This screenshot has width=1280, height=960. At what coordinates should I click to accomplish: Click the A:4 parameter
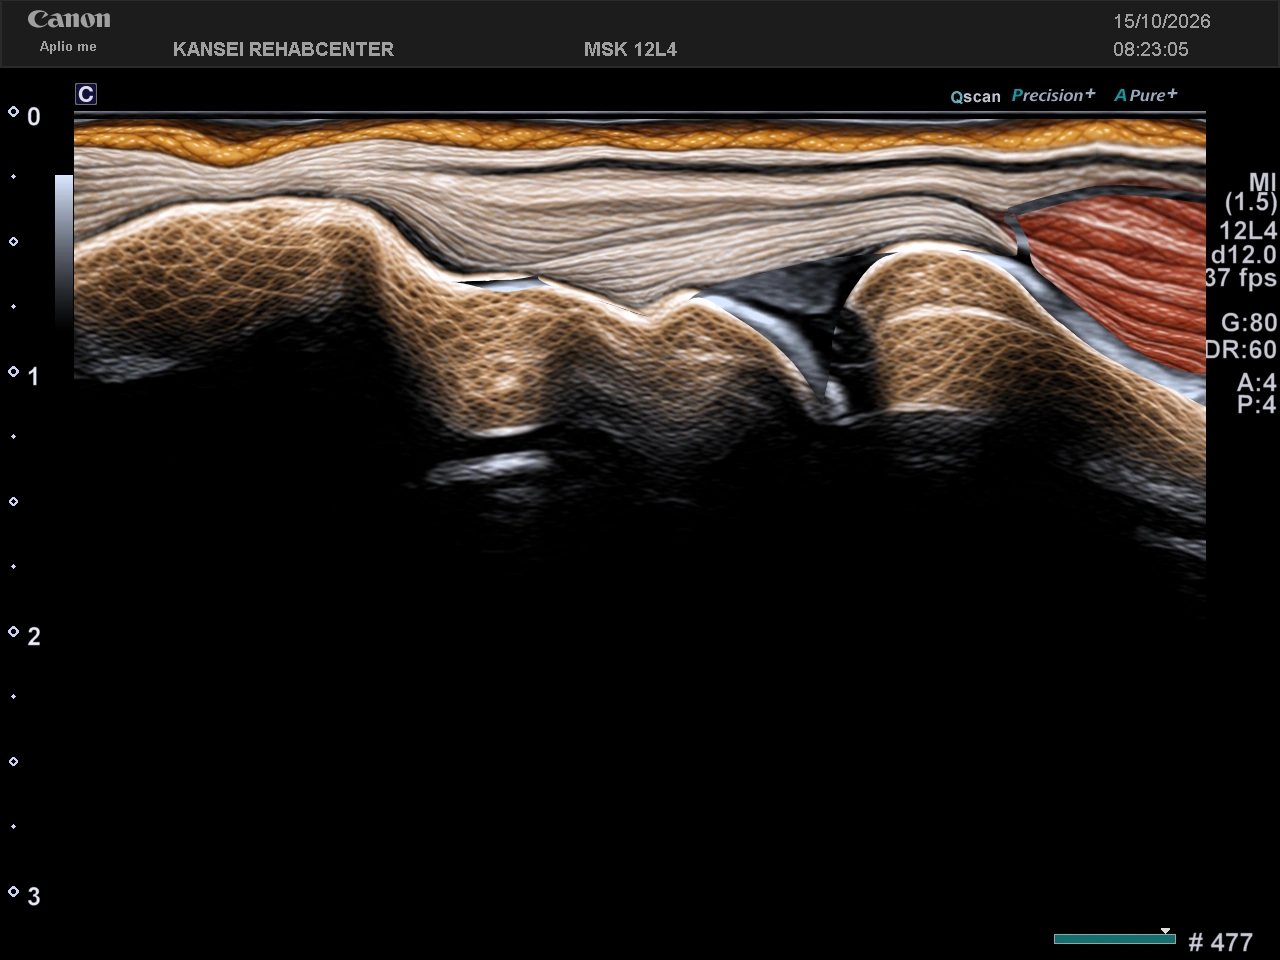1257,383
